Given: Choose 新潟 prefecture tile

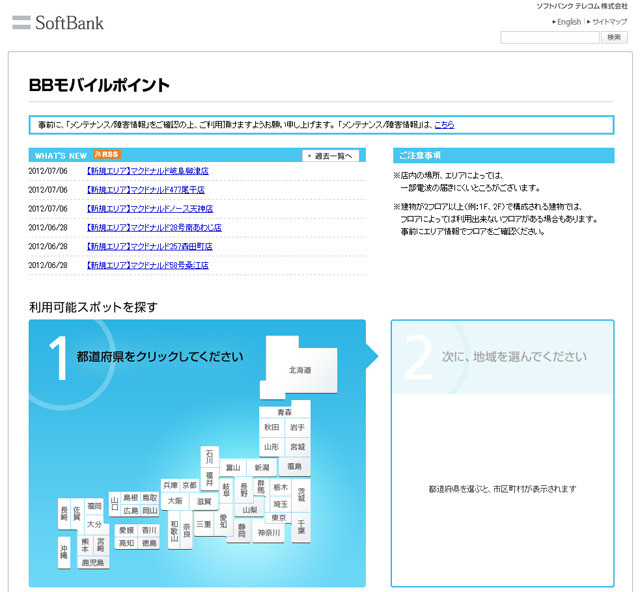Looking at the screenshot, I should [262, 467].
